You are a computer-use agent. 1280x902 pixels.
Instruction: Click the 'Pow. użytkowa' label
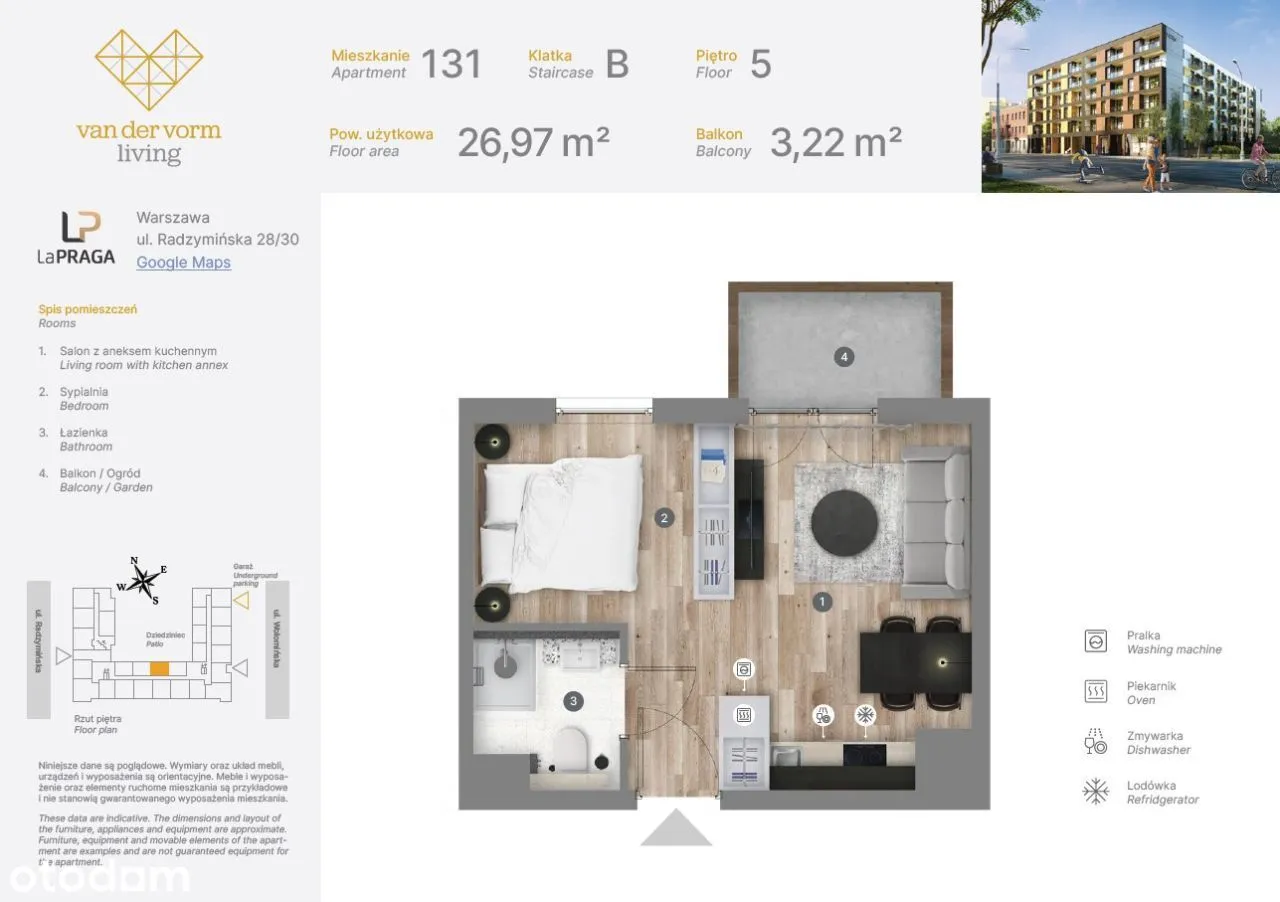[x=381, y=134]
